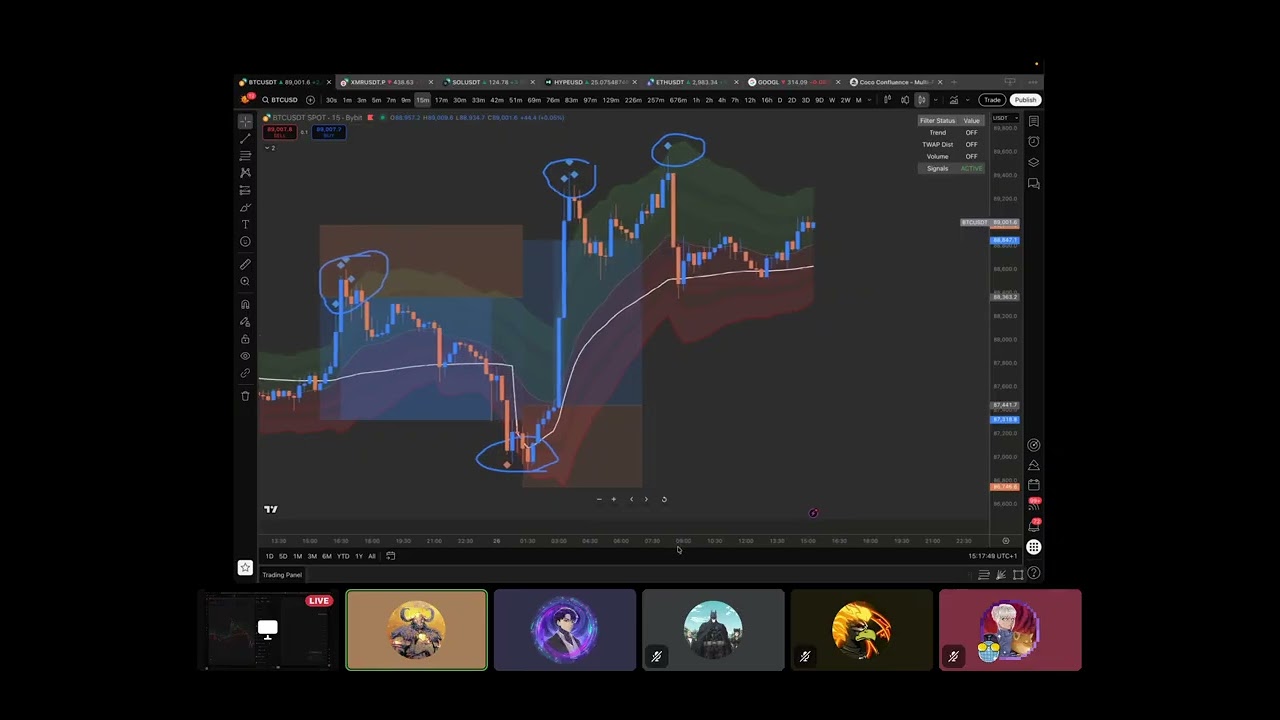Viewport: 1280px width, 720px height.
Task: Select the 1h timeframe
Action: 696,100
